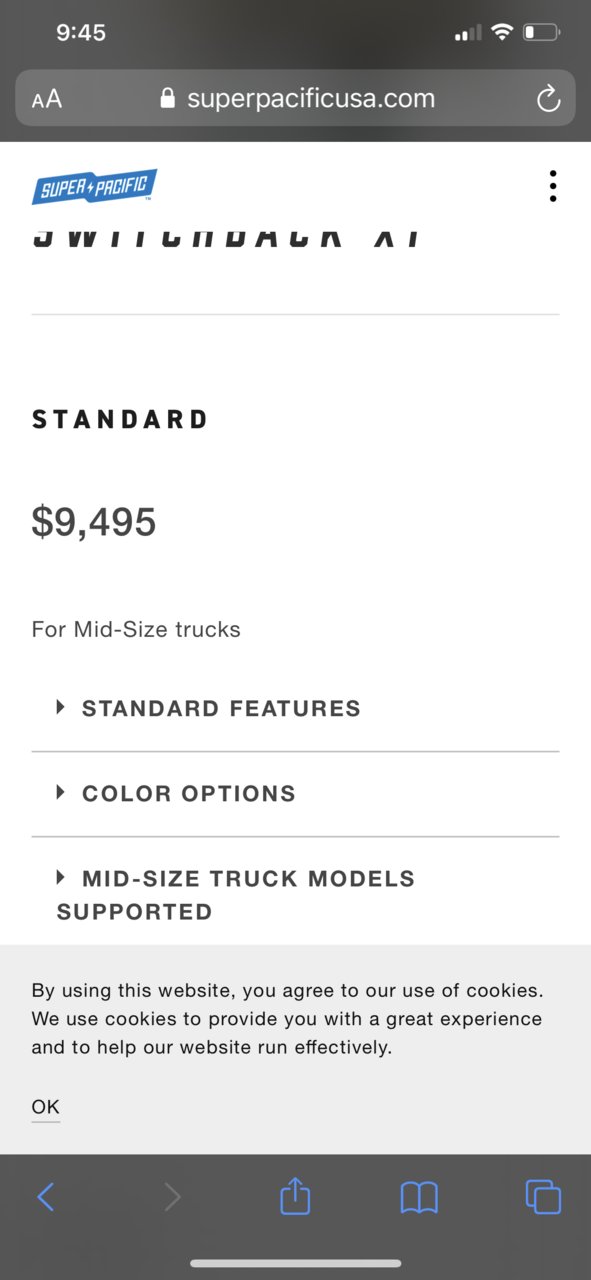Viewport: 591px width, 1280px height.
Task: Open the AA reader text options
Action: pyautogui.click(x=47, y=99)
